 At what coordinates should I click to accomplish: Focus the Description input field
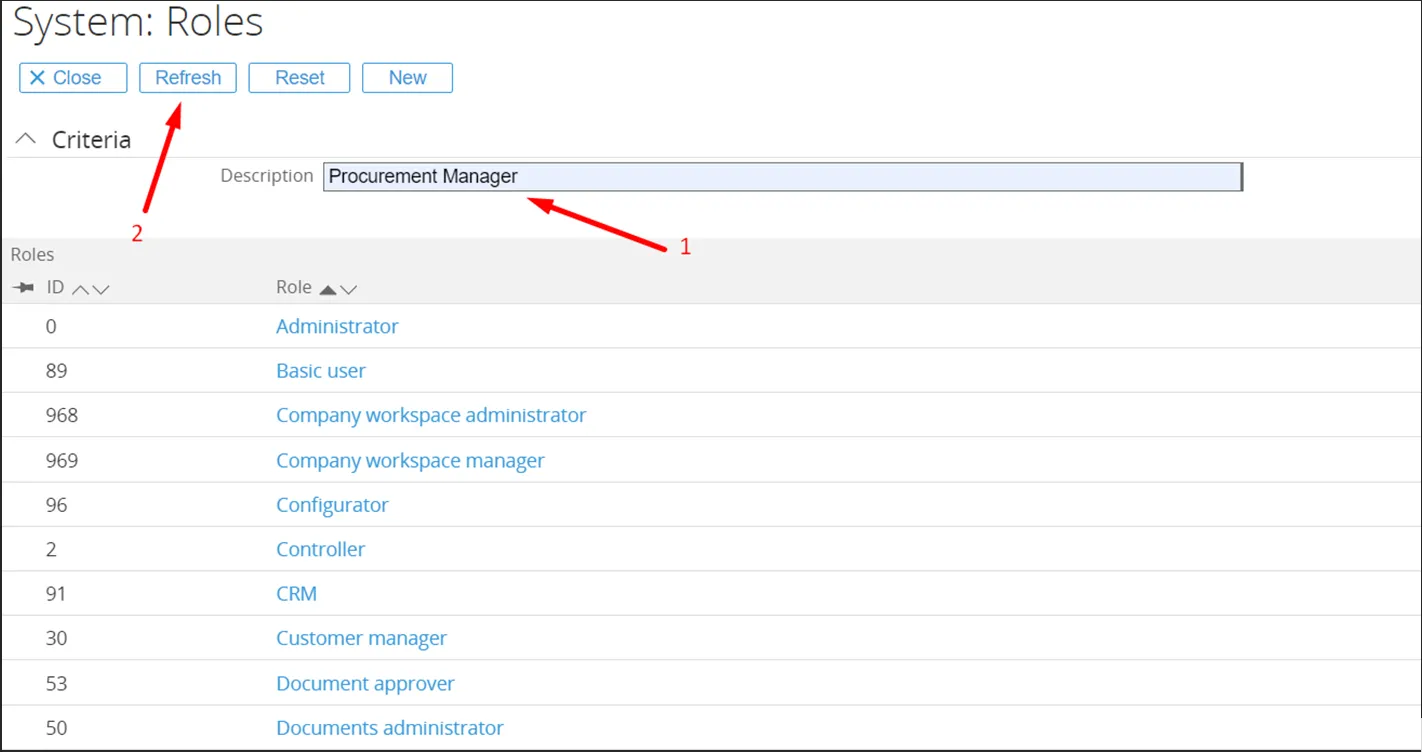[x=782, y=177]
